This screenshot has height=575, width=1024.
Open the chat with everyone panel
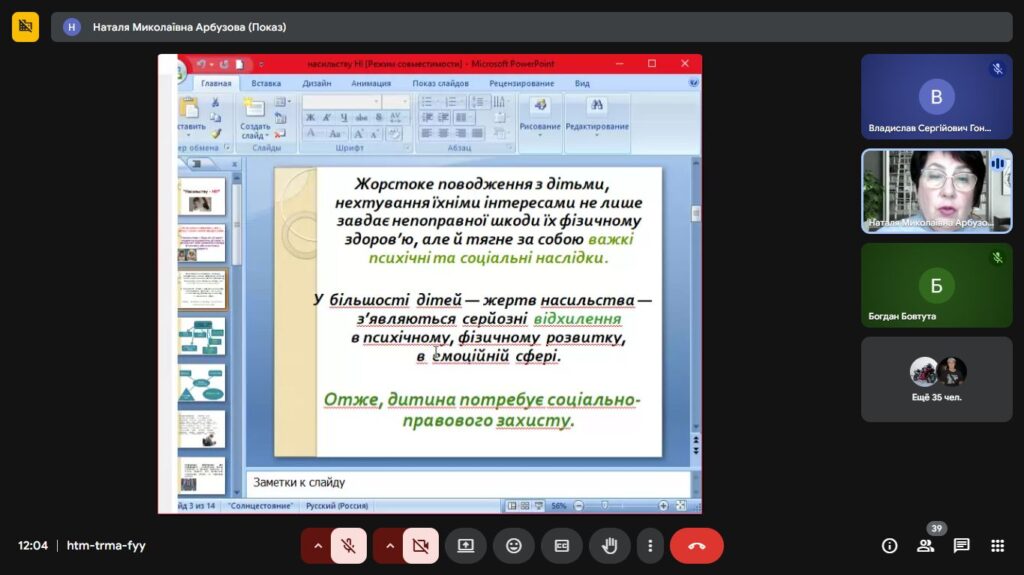(961, 546)
